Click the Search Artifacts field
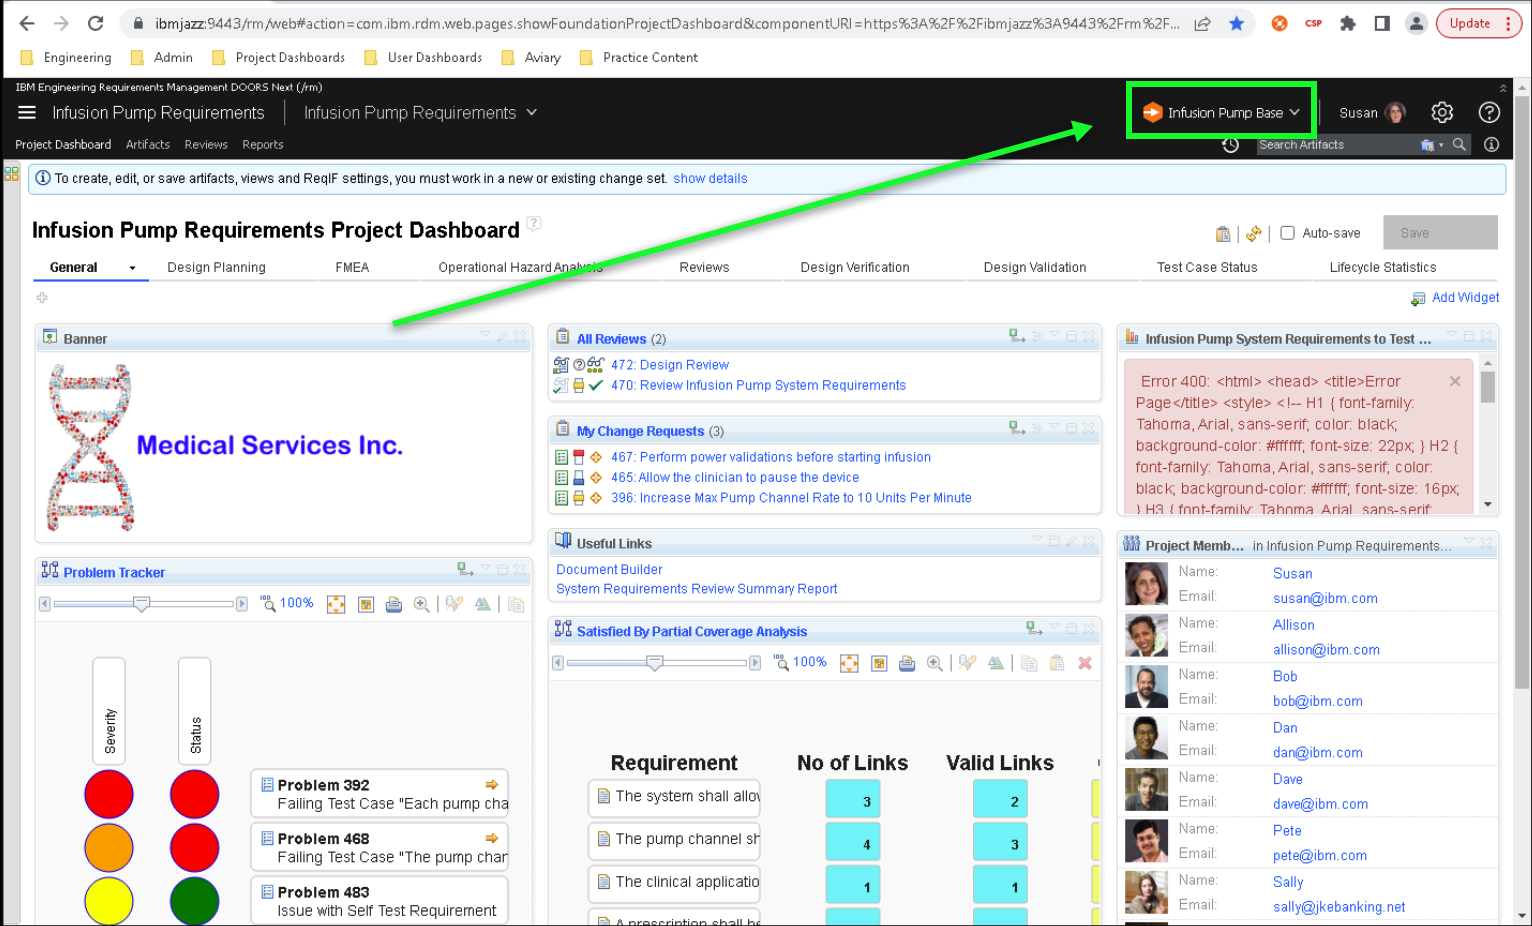Image resolution: width=1532 pixels, height=926 pixels. point(1335,145)
